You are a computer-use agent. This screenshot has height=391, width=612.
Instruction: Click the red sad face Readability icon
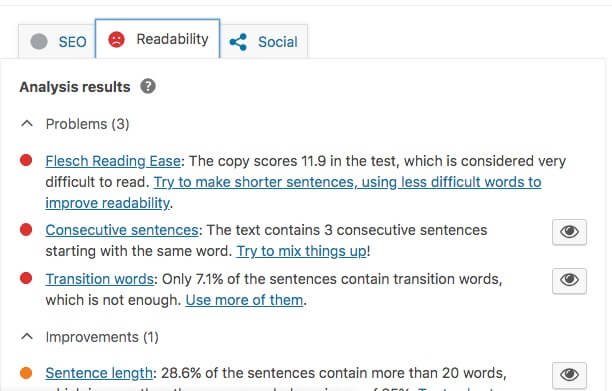(x=116, y=39)
